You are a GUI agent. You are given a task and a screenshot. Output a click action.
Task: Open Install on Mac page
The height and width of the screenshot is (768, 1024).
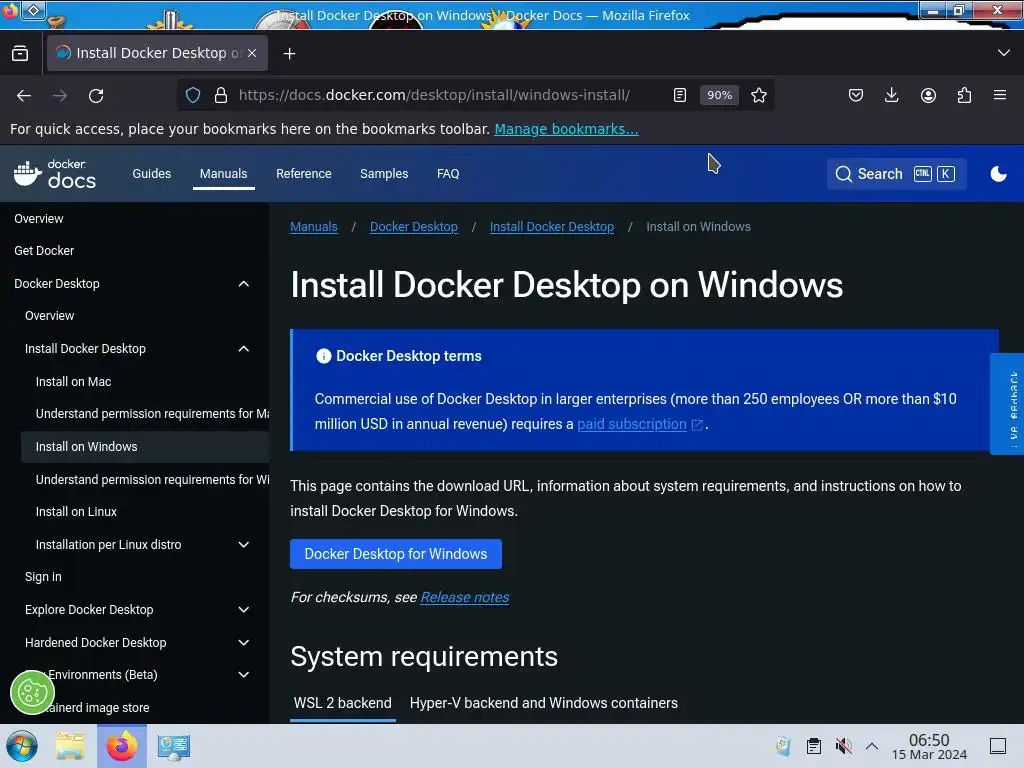[73, 381]
